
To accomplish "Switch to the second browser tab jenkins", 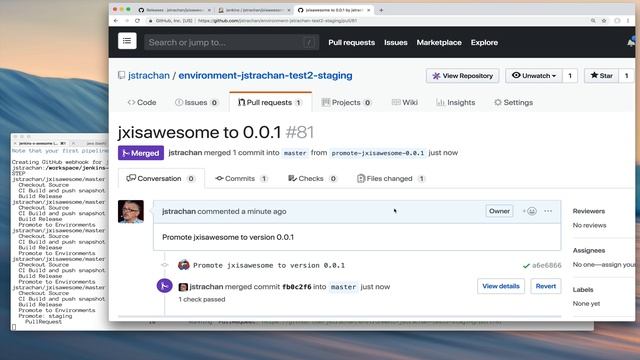I will tap(253, 10).
